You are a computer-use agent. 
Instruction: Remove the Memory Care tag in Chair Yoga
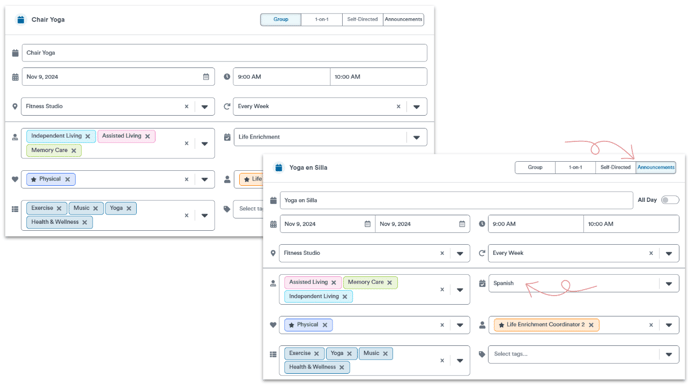[74, 151]
